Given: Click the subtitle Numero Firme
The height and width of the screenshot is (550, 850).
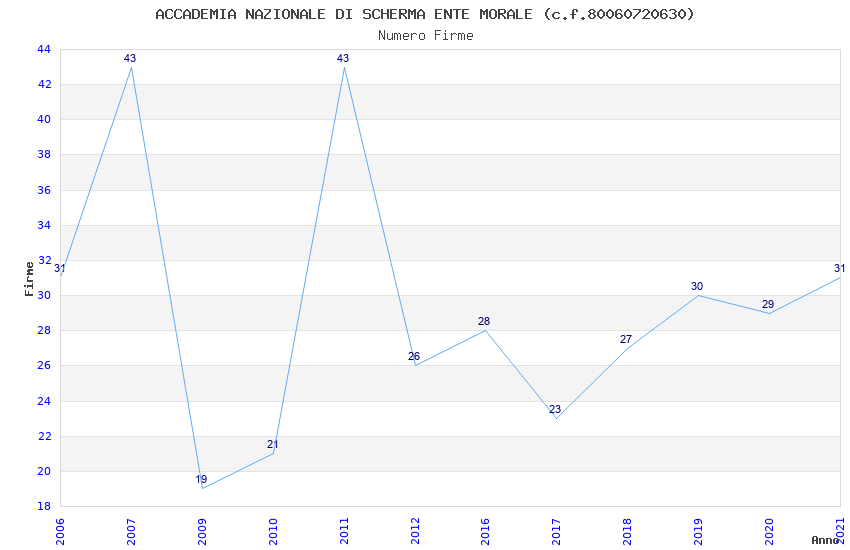Looking at the screenshot, I should click(x=426, y=36).
